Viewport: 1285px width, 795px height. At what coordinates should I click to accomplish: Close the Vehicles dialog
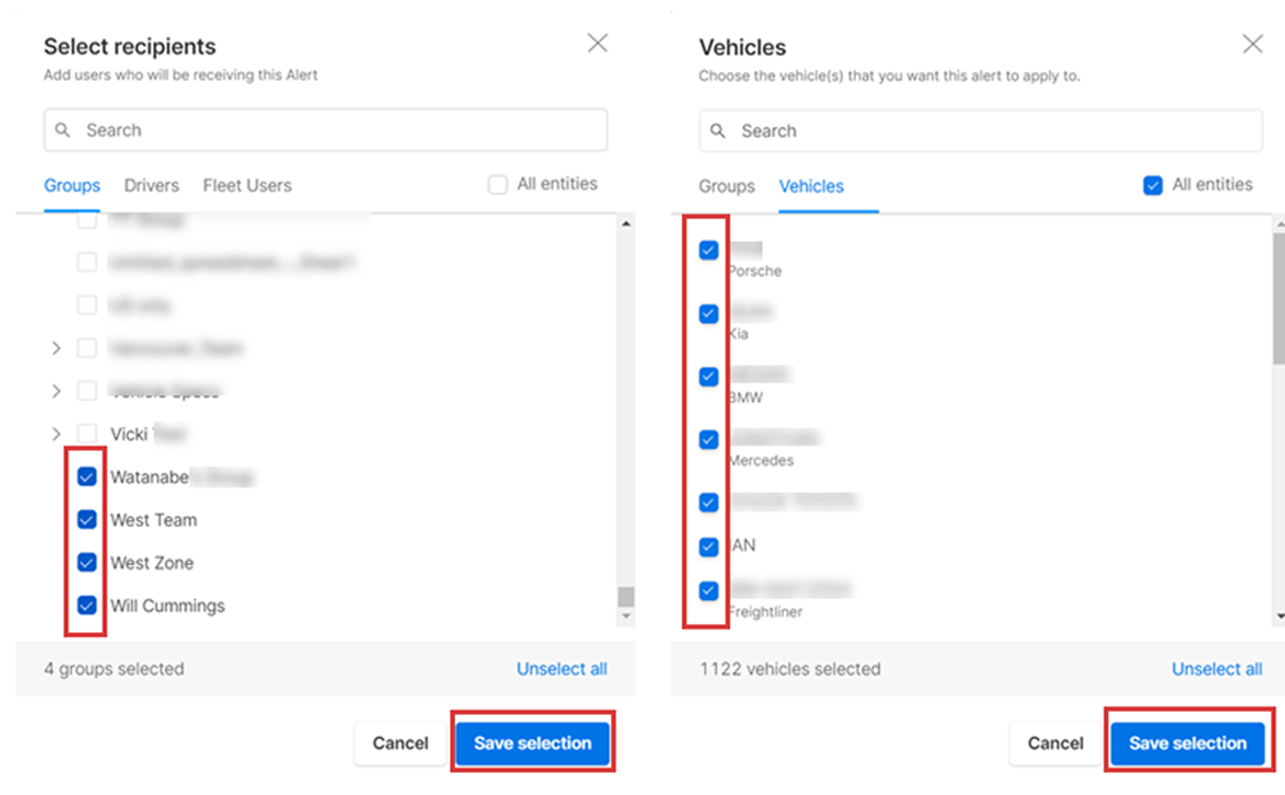pyautogui.click(x=1252, y=43)
